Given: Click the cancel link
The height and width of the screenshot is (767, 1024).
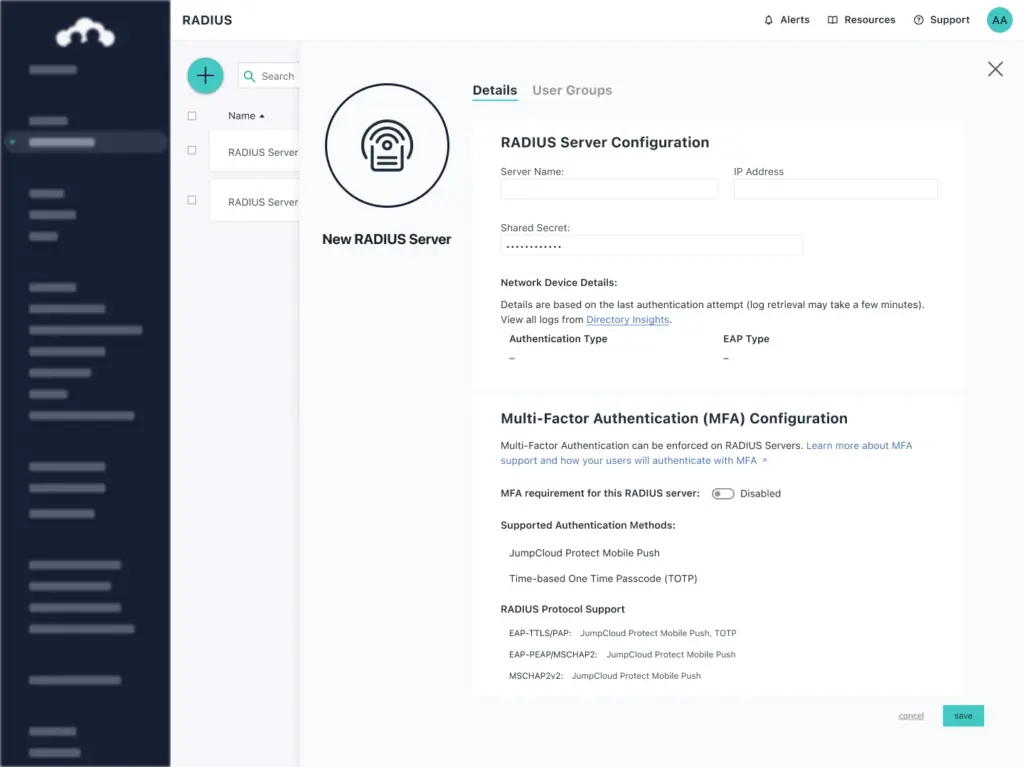Looking at the screenshot, I should tap(911, 716).
